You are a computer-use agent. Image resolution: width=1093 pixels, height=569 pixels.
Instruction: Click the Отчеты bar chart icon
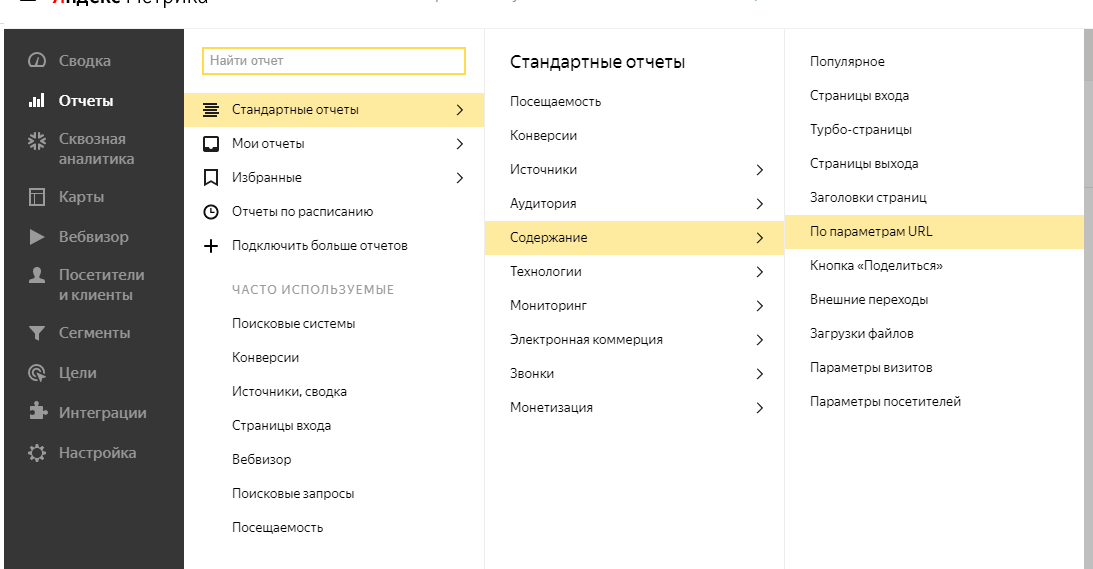pyautogui.click(x=36, y=100)
